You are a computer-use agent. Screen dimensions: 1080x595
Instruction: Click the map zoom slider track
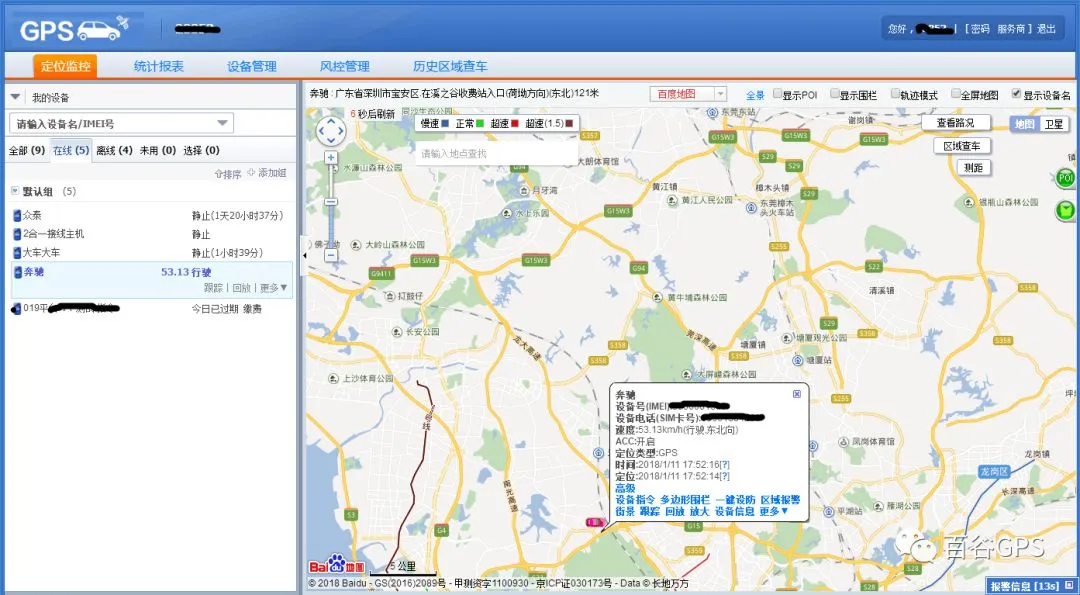pyautogui.click(x=331, y=207)
